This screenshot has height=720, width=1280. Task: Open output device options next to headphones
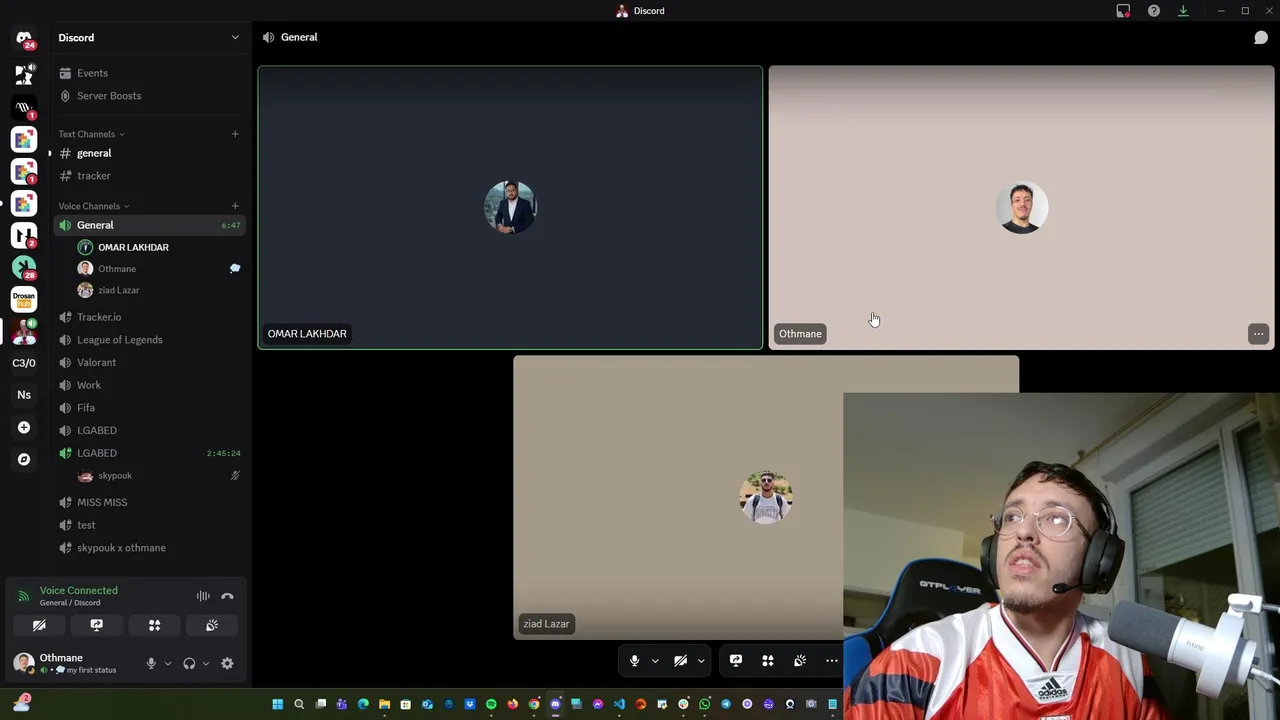(205, 663)
